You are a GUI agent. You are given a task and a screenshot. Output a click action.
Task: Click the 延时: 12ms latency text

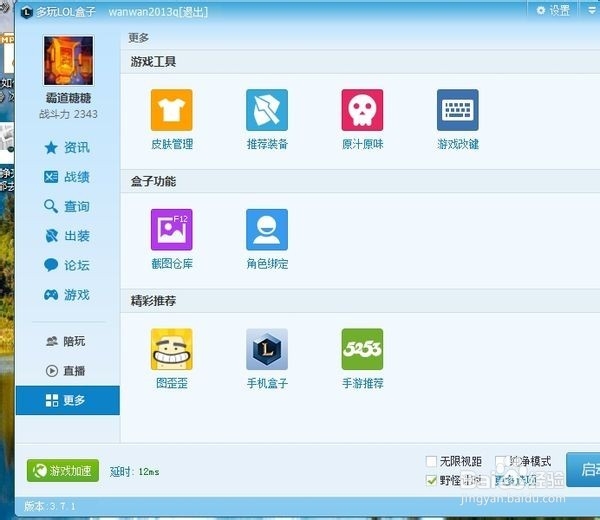tap(134, 471)
